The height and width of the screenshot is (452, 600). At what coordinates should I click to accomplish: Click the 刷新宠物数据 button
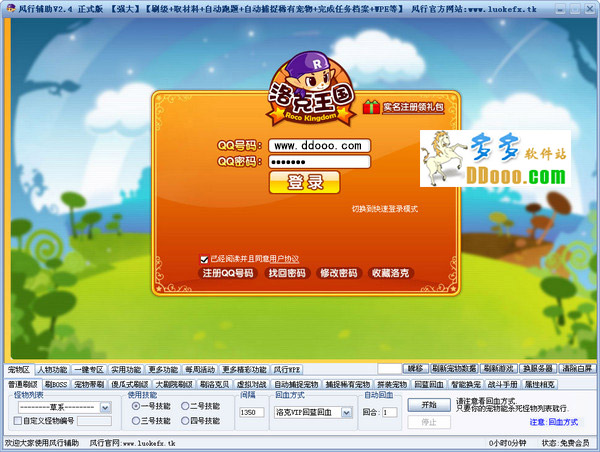454,369
